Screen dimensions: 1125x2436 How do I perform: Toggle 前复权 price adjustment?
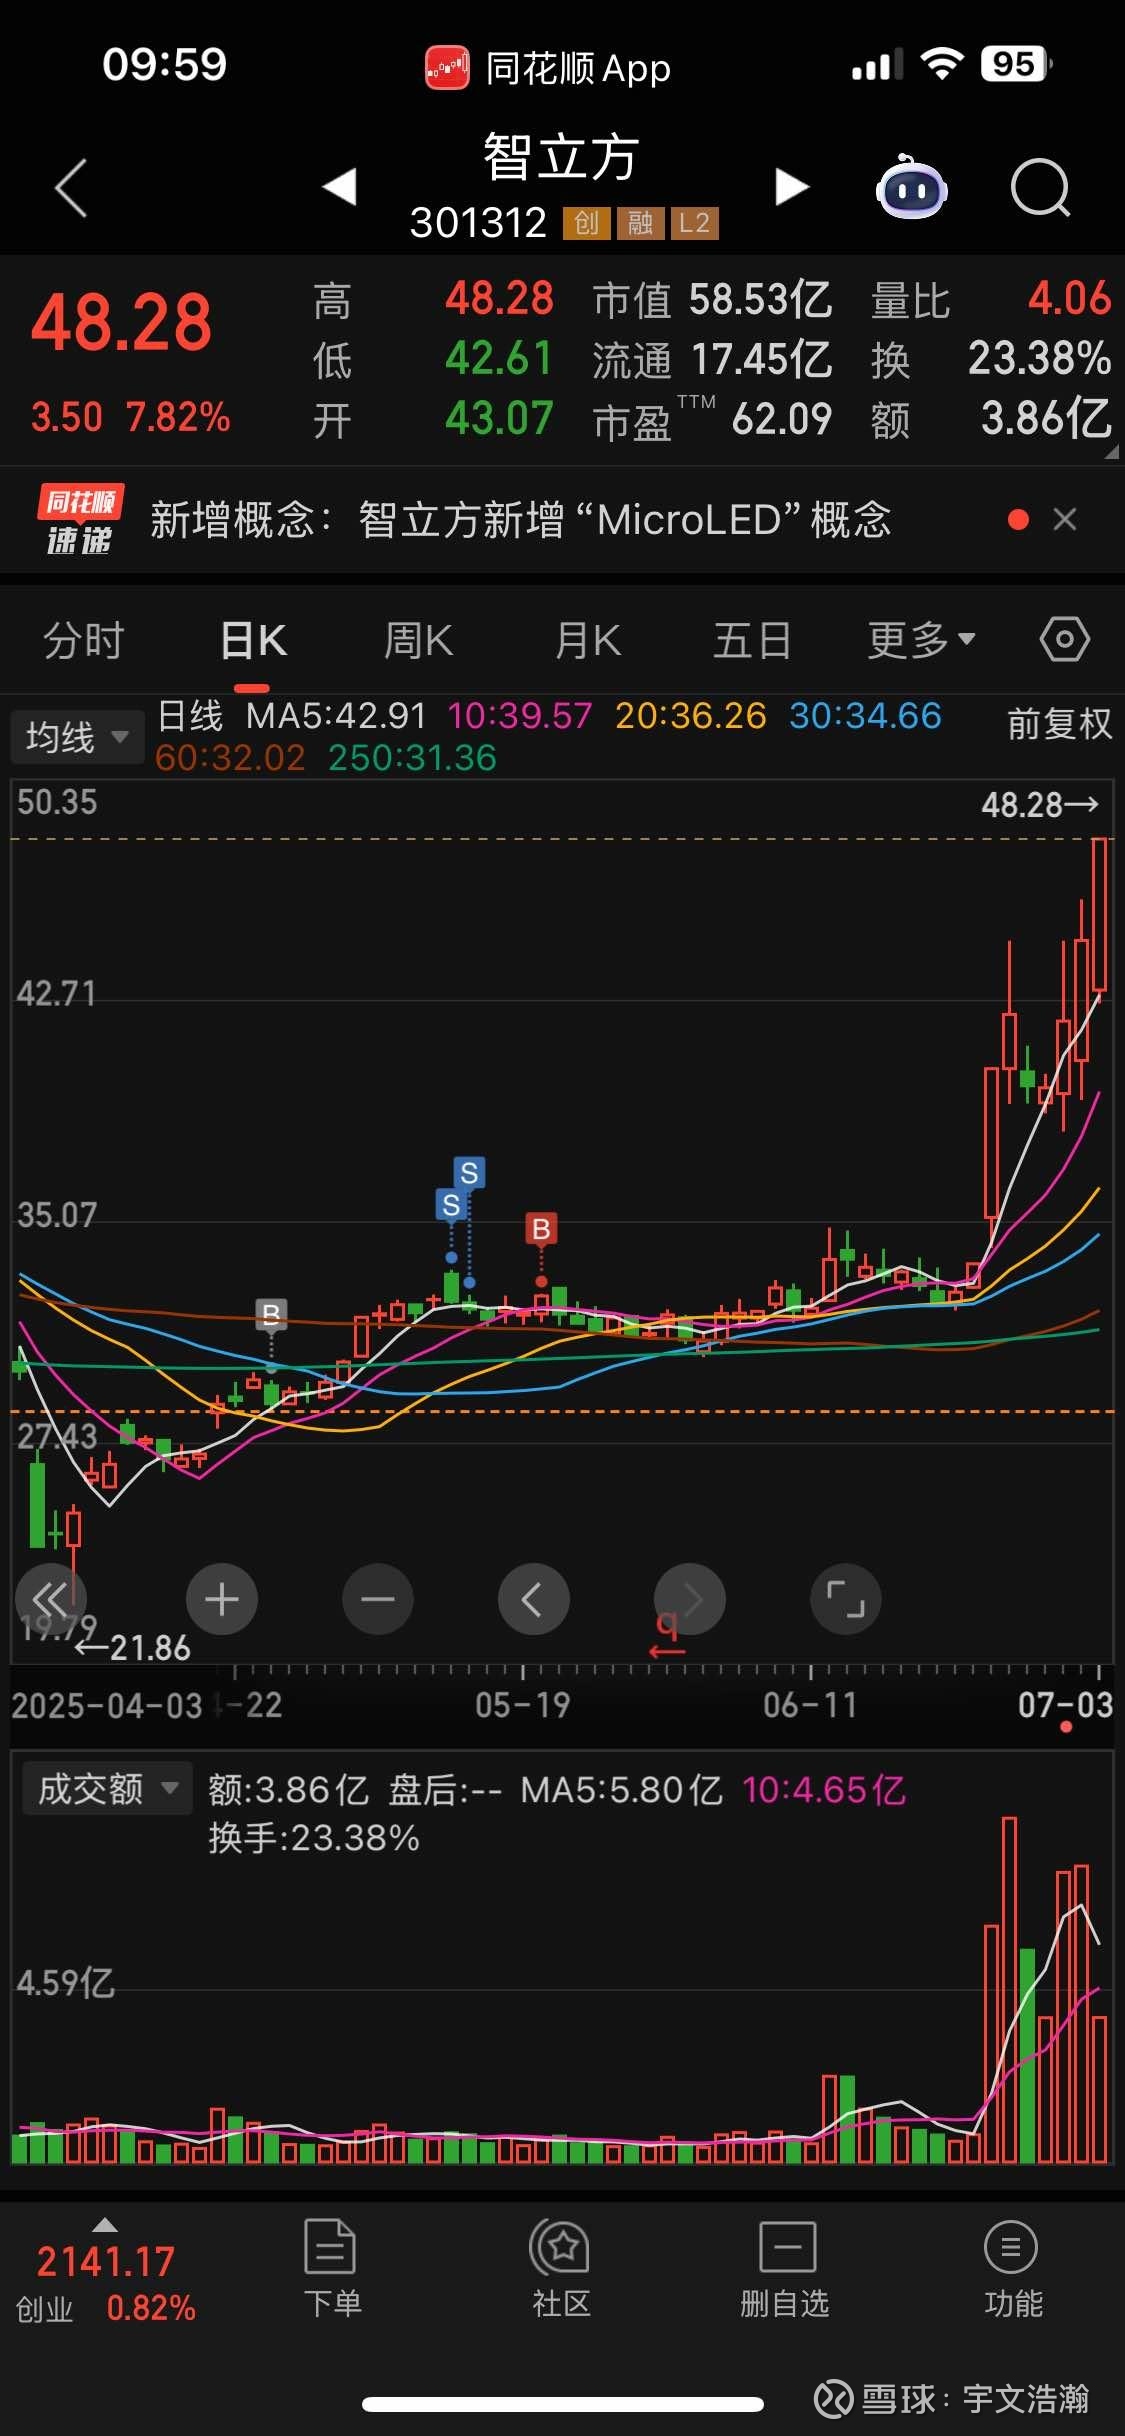click(x=1059, y=723)
